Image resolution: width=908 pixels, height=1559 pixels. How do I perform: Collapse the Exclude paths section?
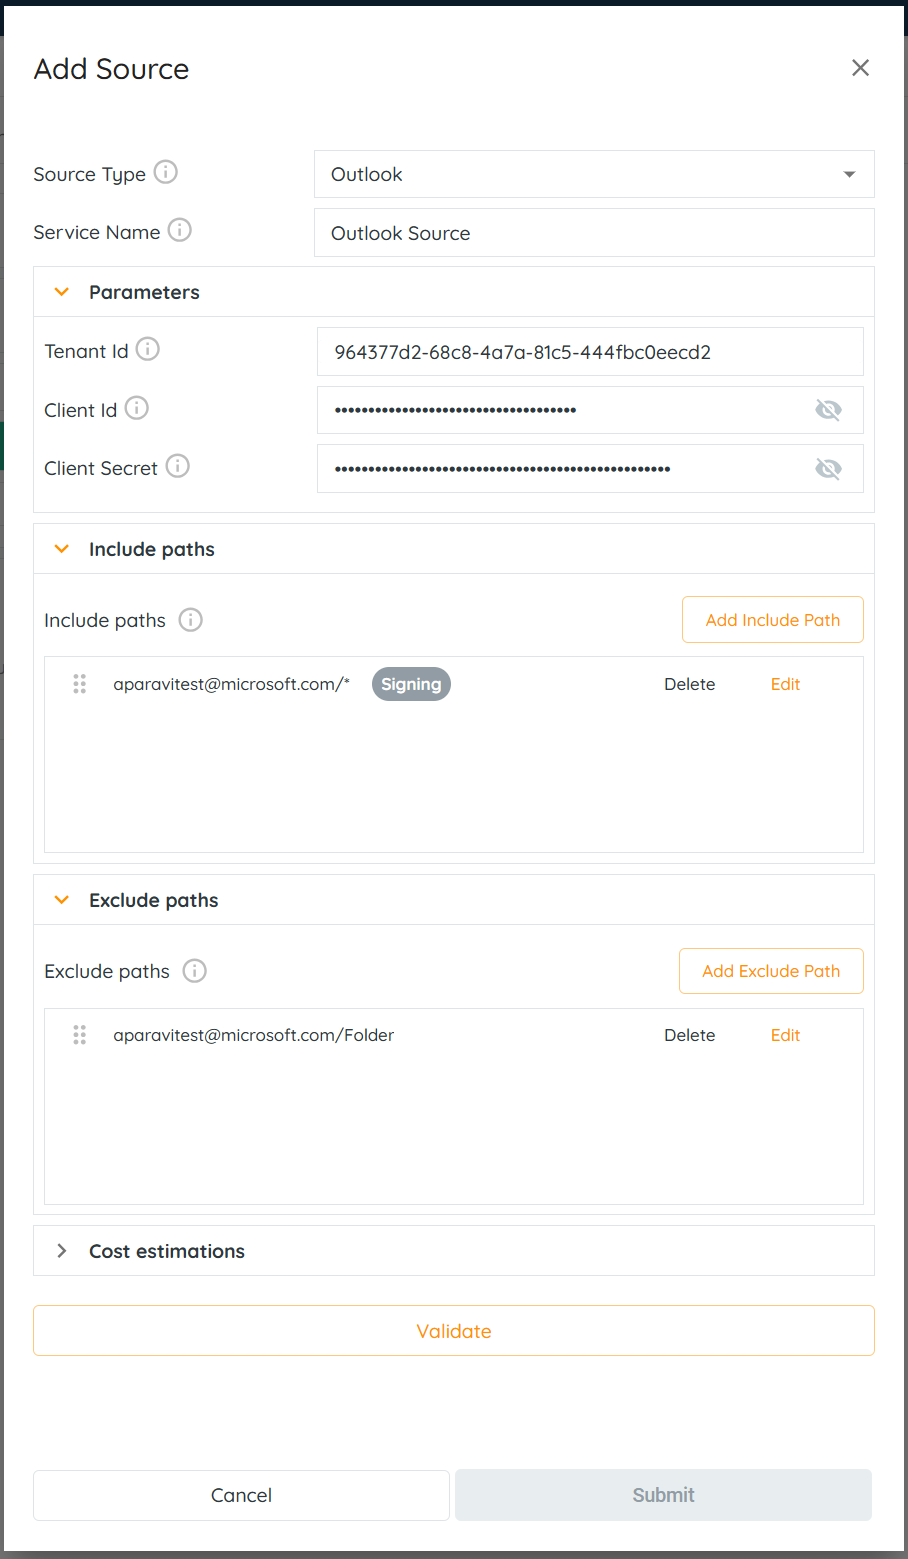tap(62, 900)
